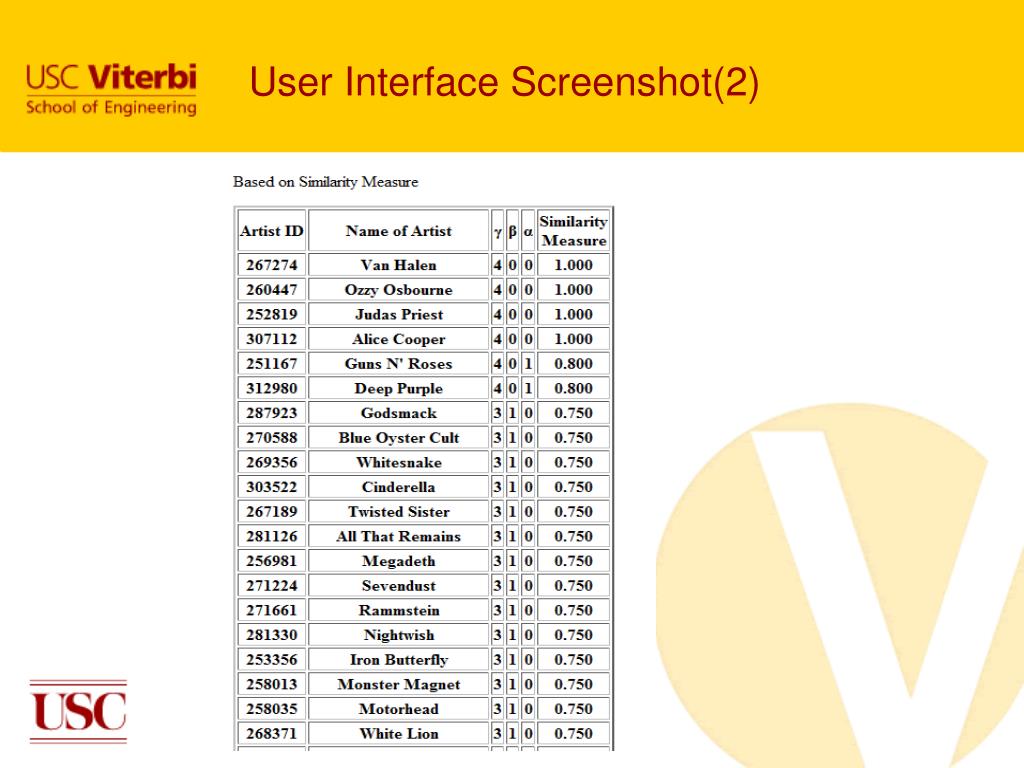Select artist name Rammstein
This screenshot has height=768, width=1024.
[398, 611]
